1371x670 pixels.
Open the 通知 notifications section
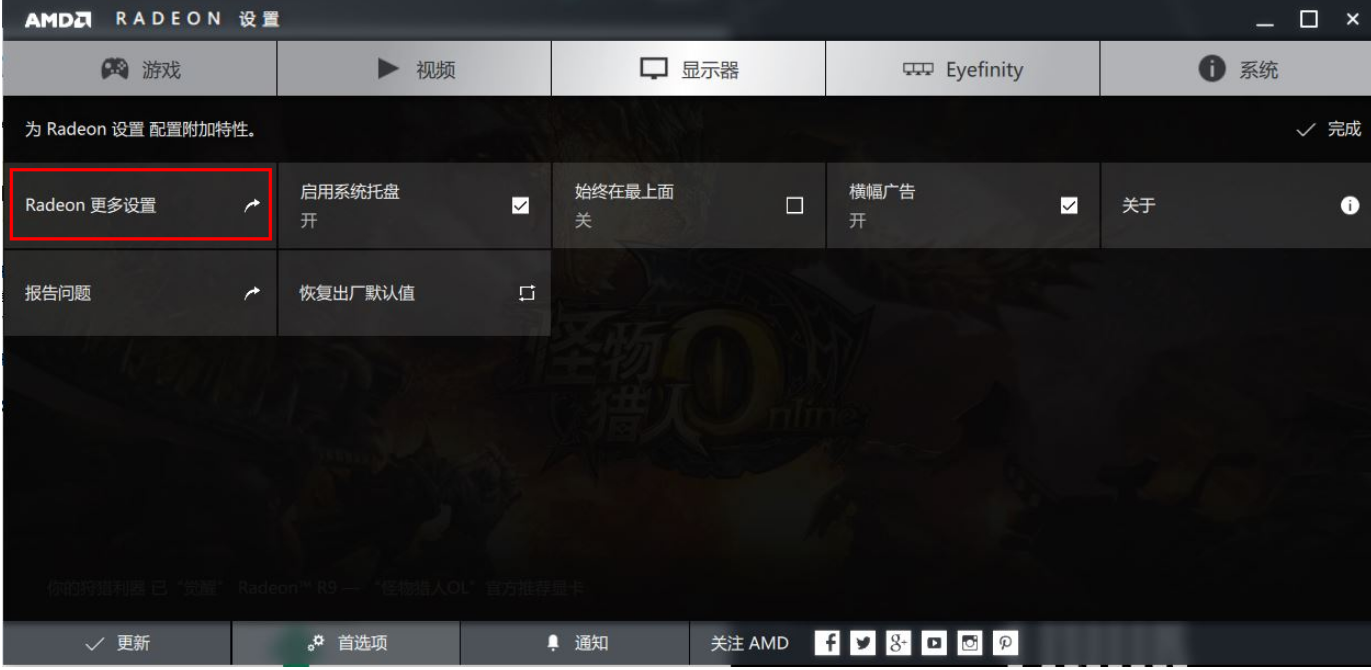tap(576, 643)
